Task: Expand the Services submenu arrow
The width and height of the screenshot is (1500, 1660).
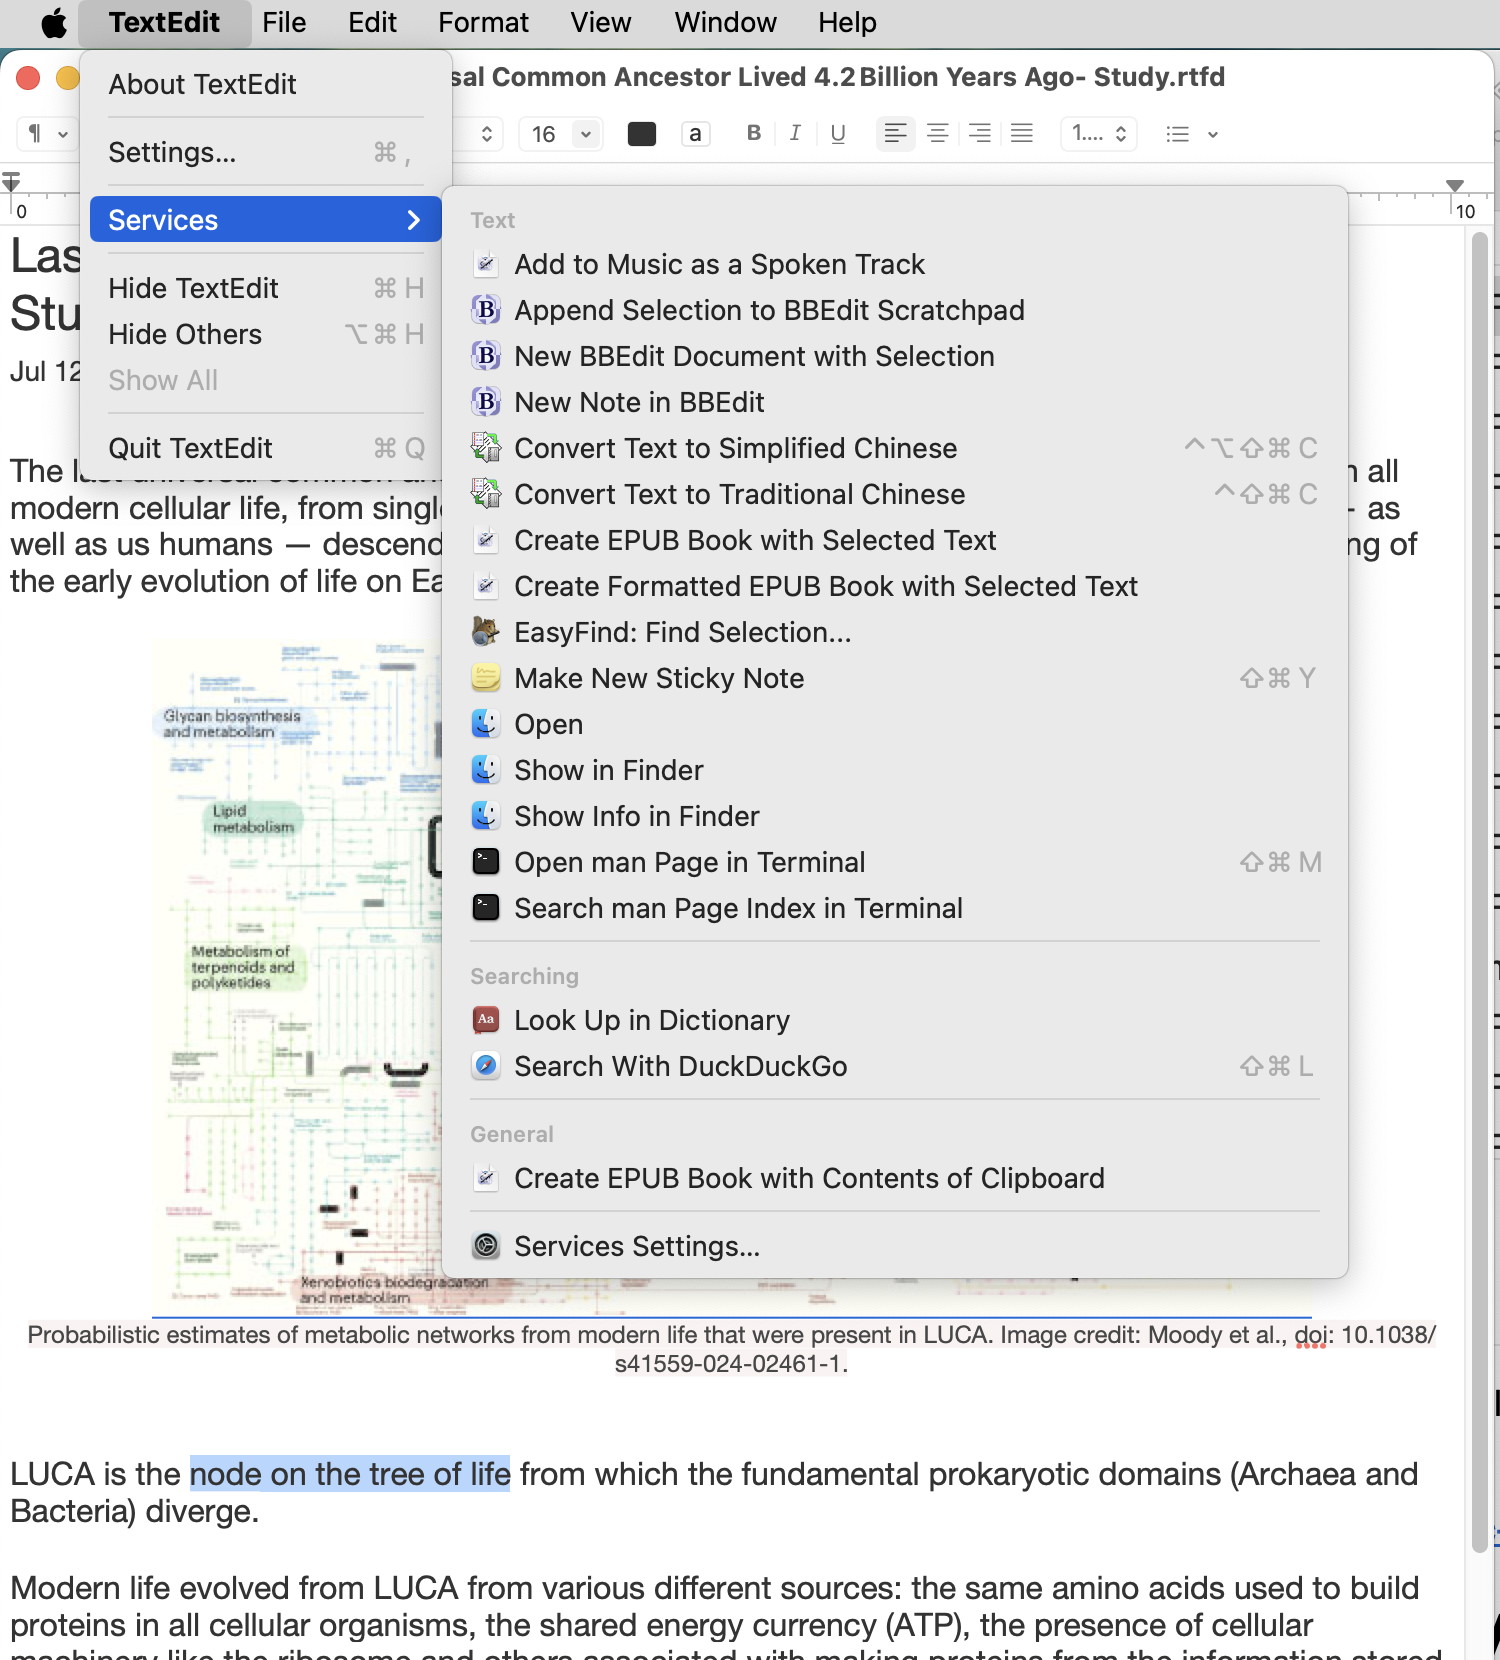Action: 414,220
